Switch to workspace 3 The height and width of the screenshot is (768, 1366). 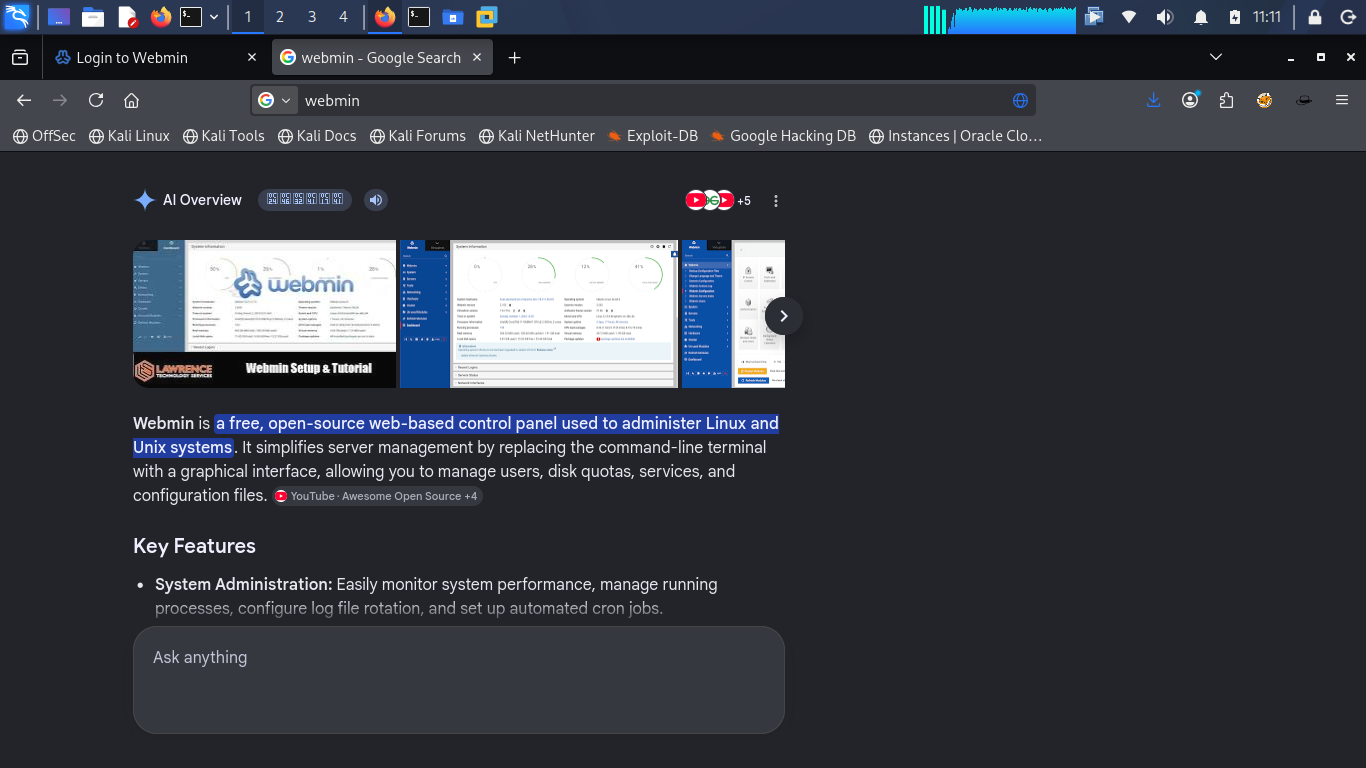pos(312,17)
